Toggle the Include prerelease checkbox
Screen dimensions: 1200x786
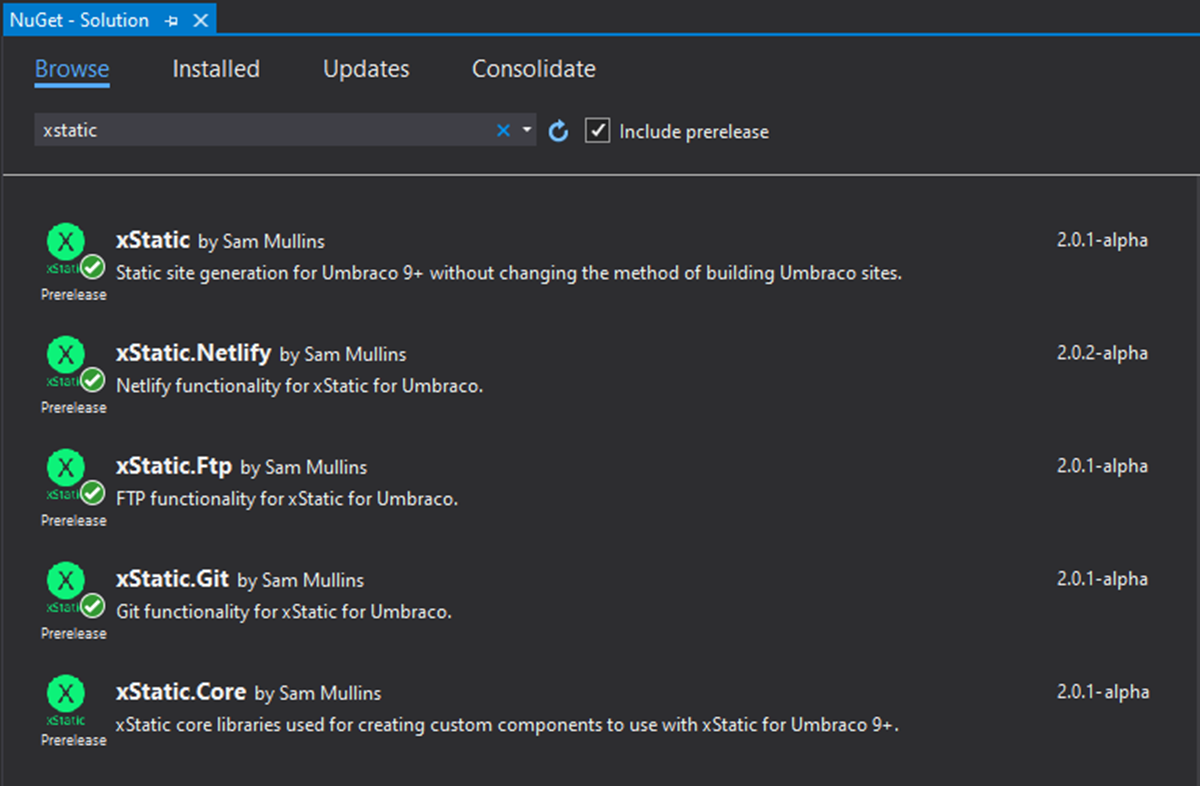[x=597, y=130]
